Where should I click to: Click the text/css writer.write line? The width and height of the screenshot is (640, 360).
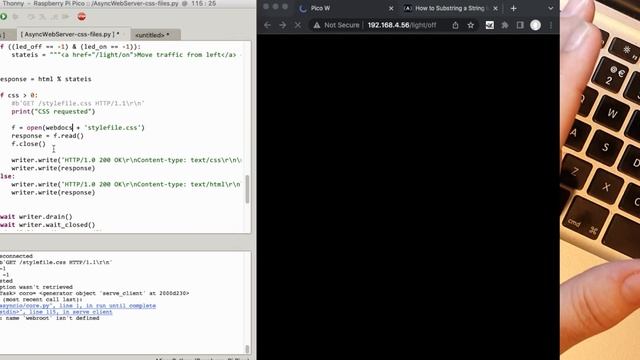coord(126,160)
